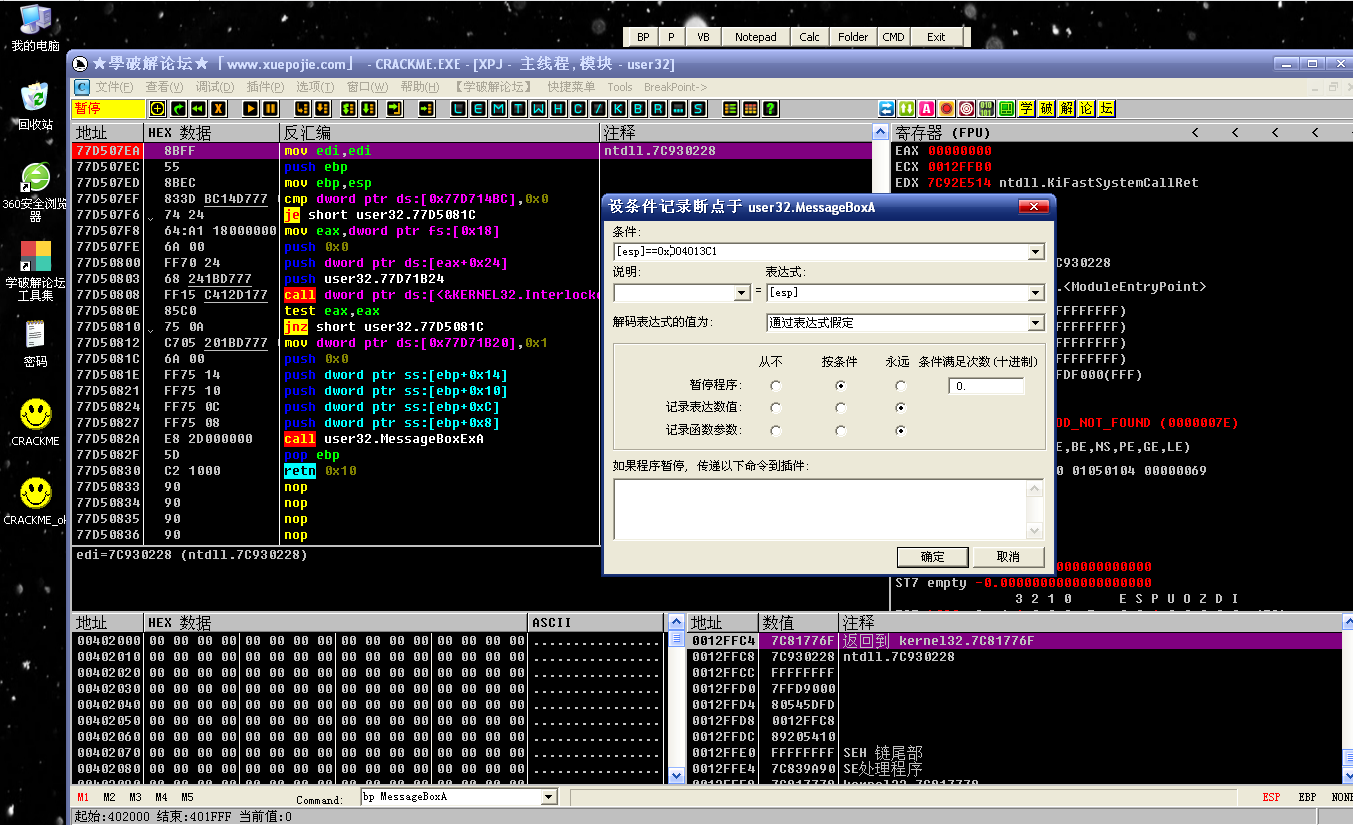
Task: Open the Memory map (M) icon
Action: (498, 108)
